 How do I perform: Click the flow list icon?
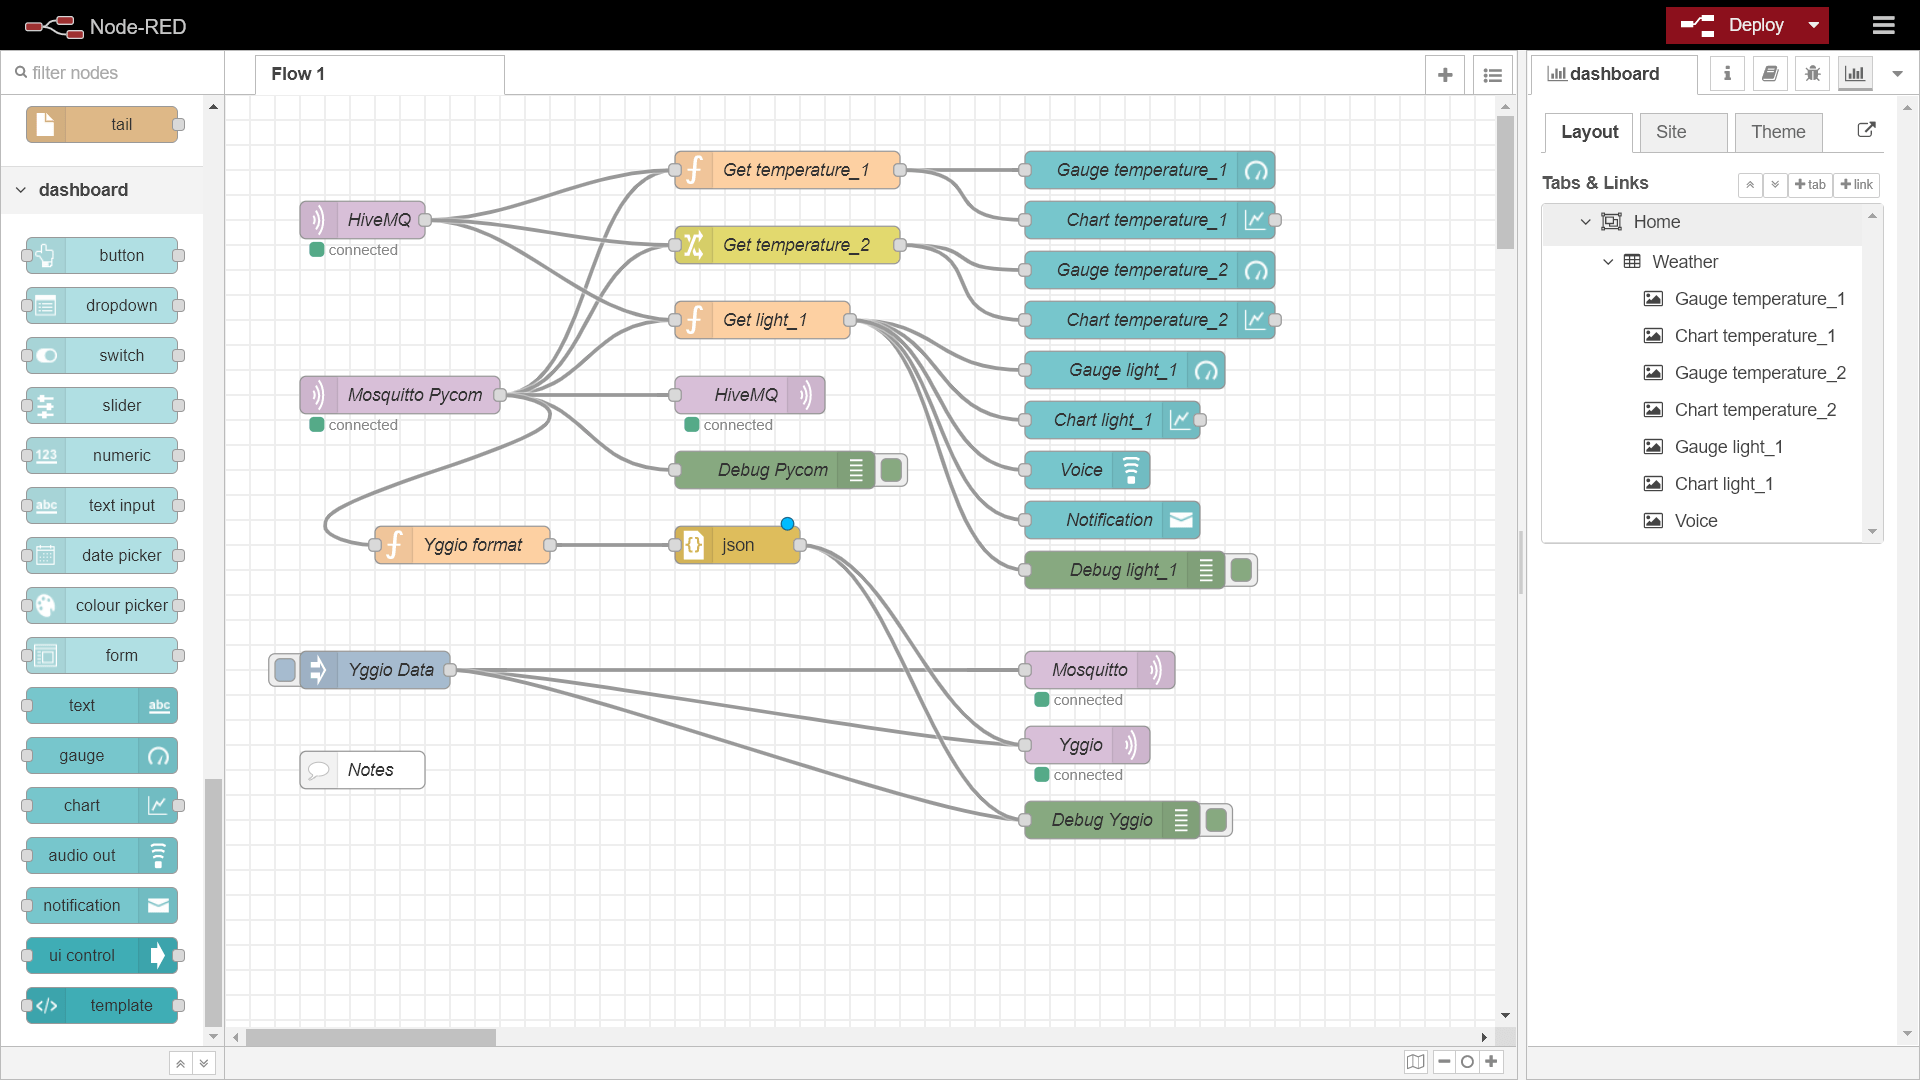point(1492,75)
